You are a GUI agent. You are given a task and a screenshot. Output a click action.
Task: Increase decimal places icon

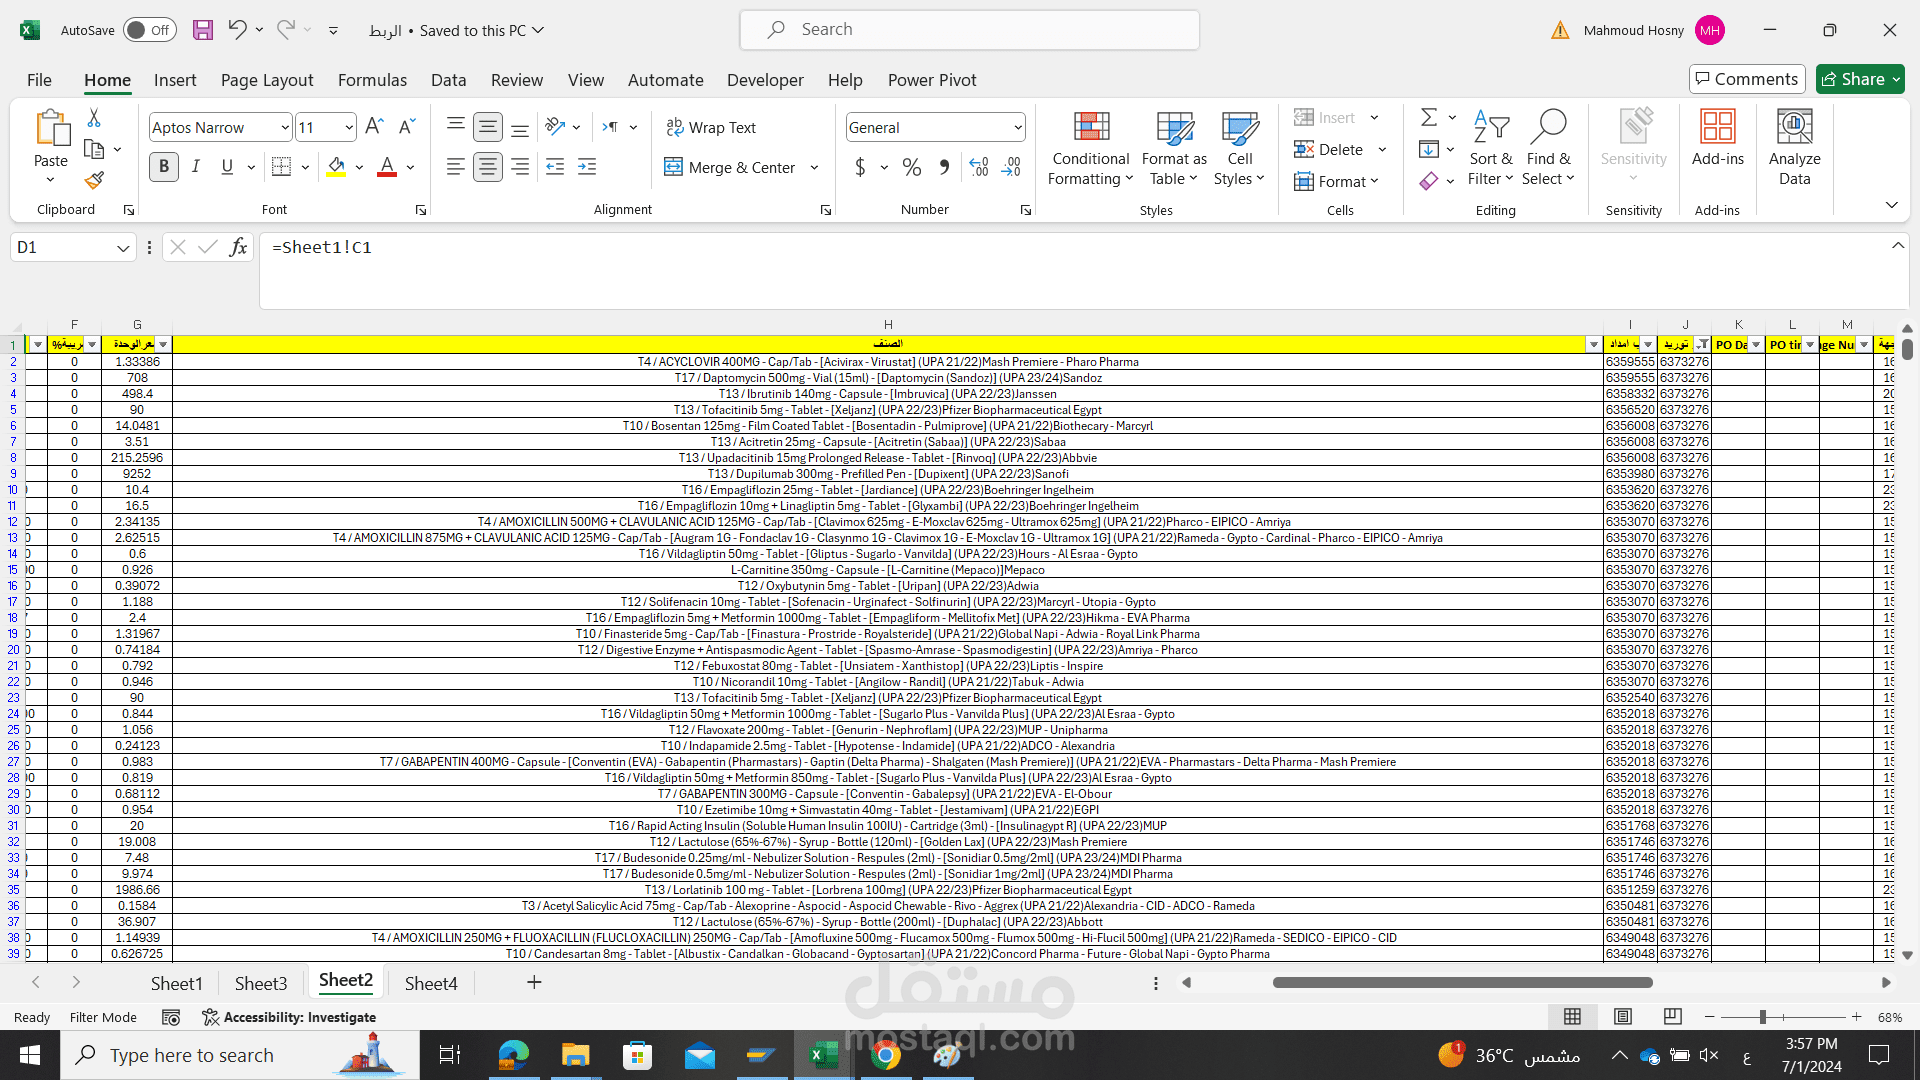click(979, 167)
